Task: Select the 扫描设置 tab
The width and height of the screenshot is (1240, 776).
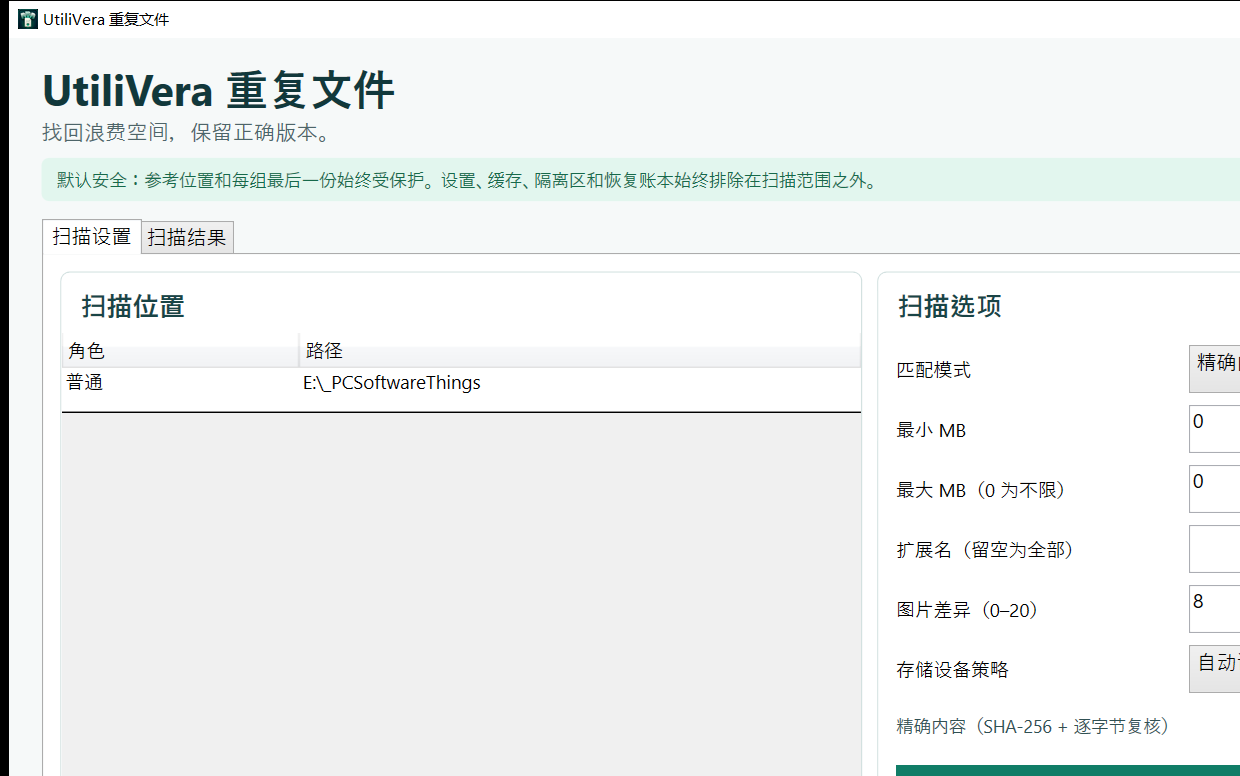Action: [x=92, y=236]
